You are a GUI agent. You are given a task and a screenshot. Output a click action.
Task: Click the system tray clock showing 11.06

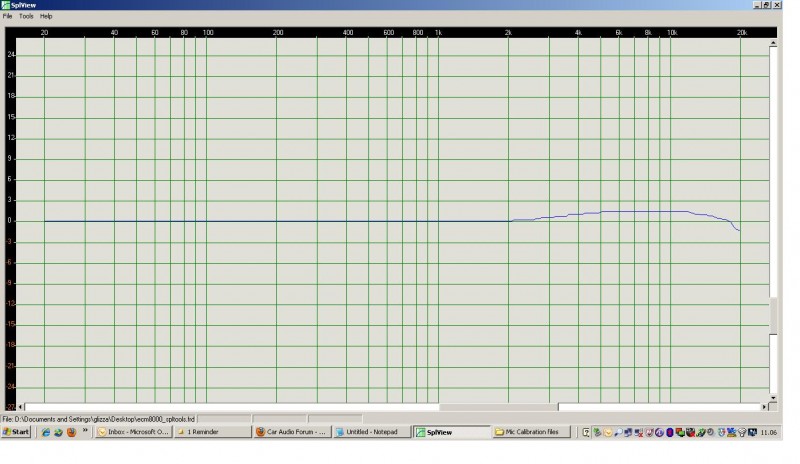[768, 432]
